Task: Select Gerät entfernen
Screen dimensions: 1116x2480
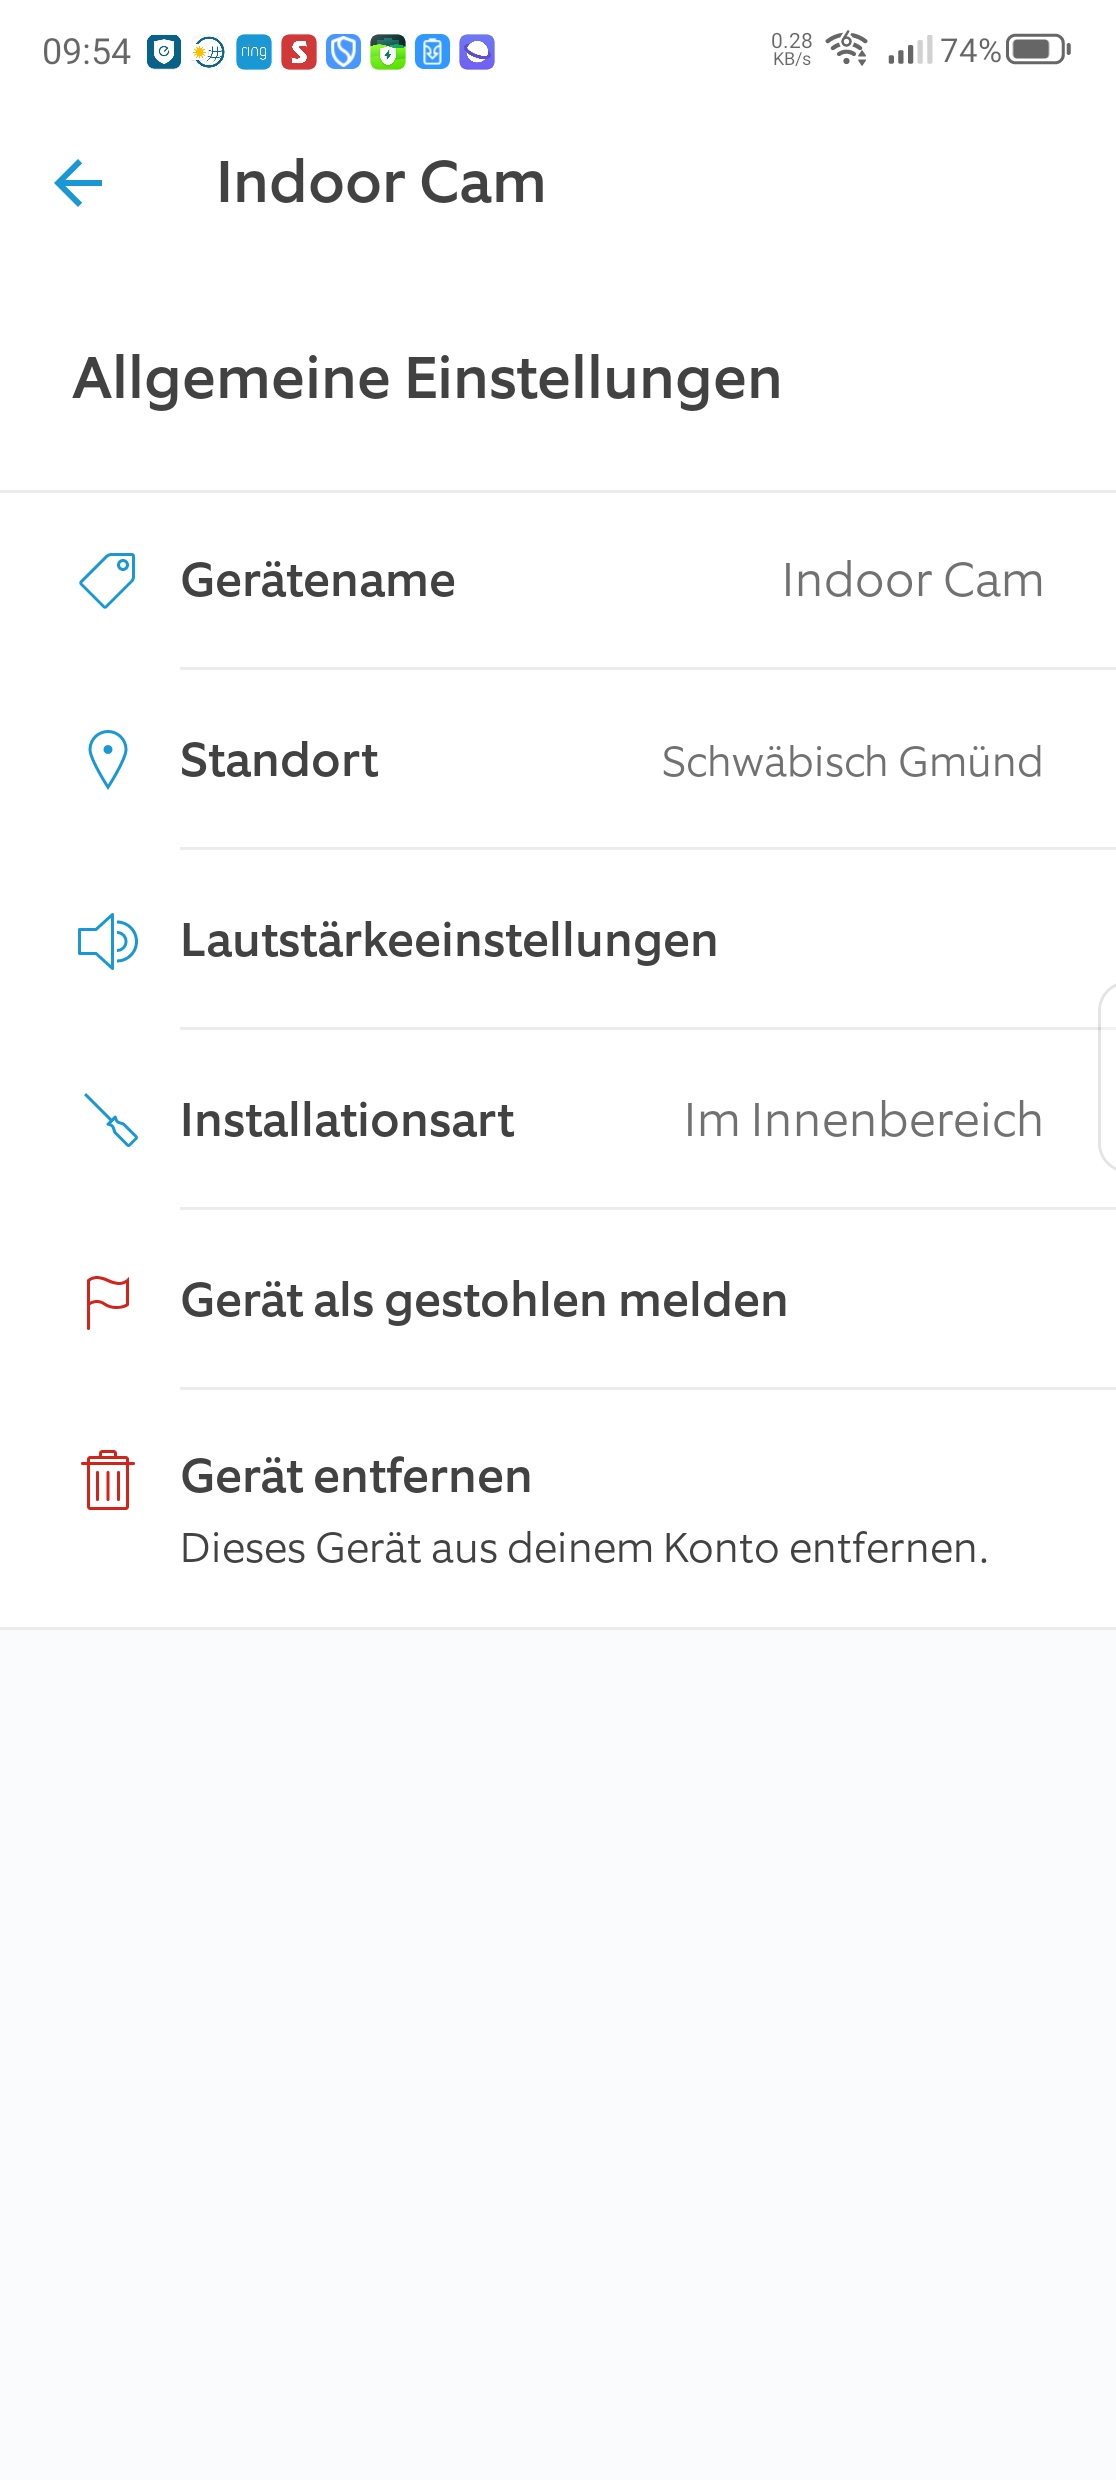Action: tap(356, 1476)
